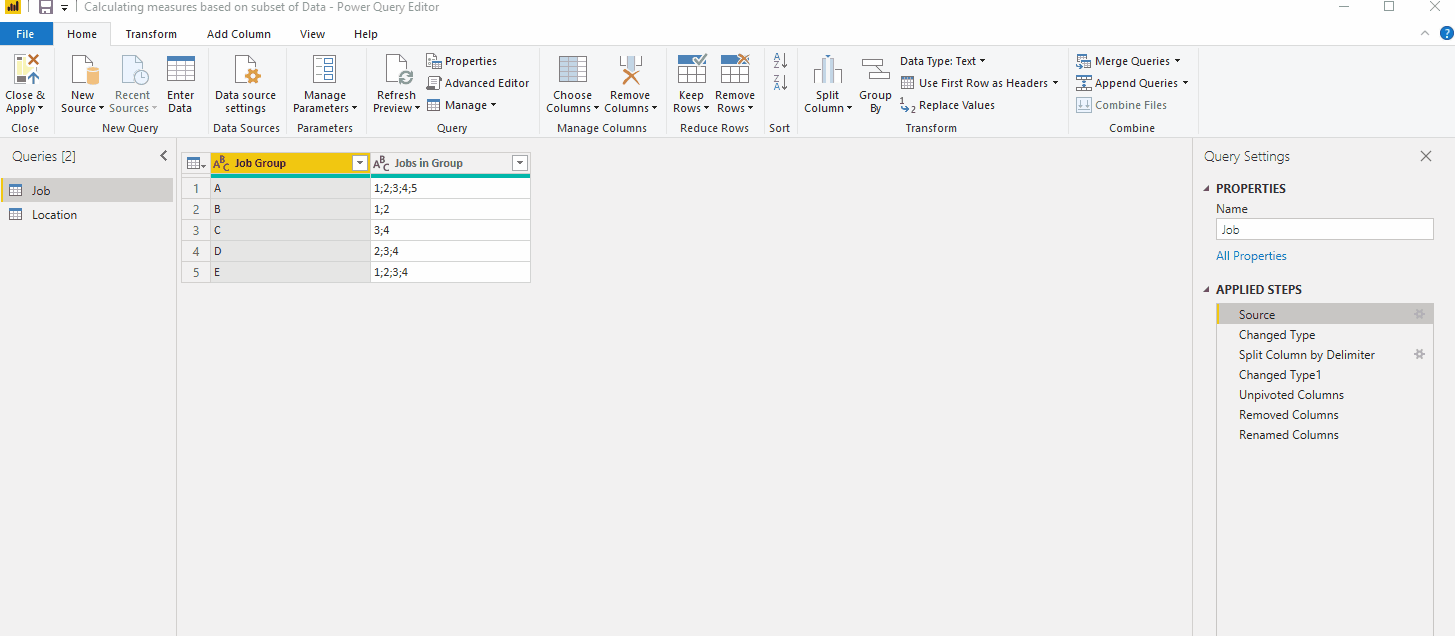Open the Job Group column filter dropdown
Screen dimensions: 1455x636
(x=360, y=163)
